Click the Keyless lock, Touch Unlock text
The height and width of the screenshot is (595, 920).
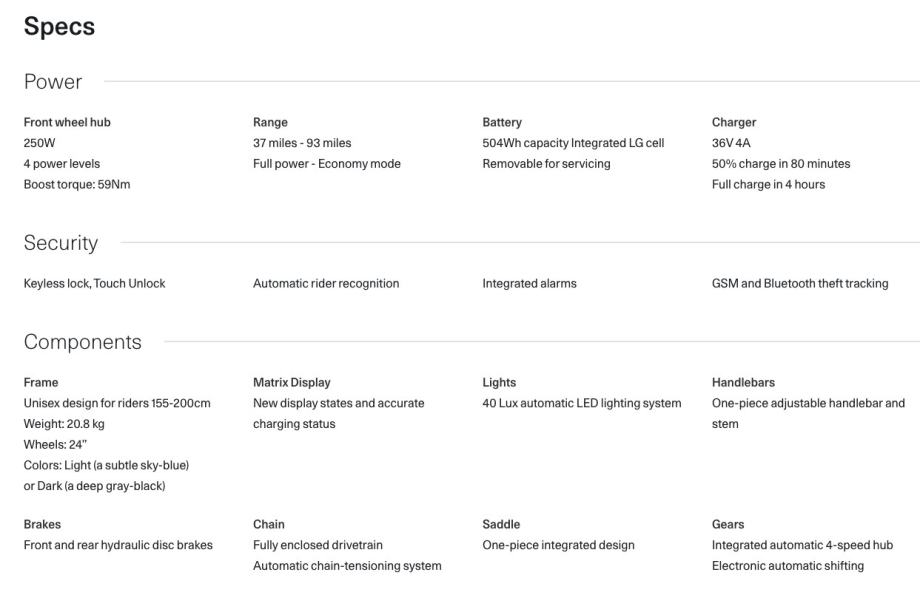(94, 283)
